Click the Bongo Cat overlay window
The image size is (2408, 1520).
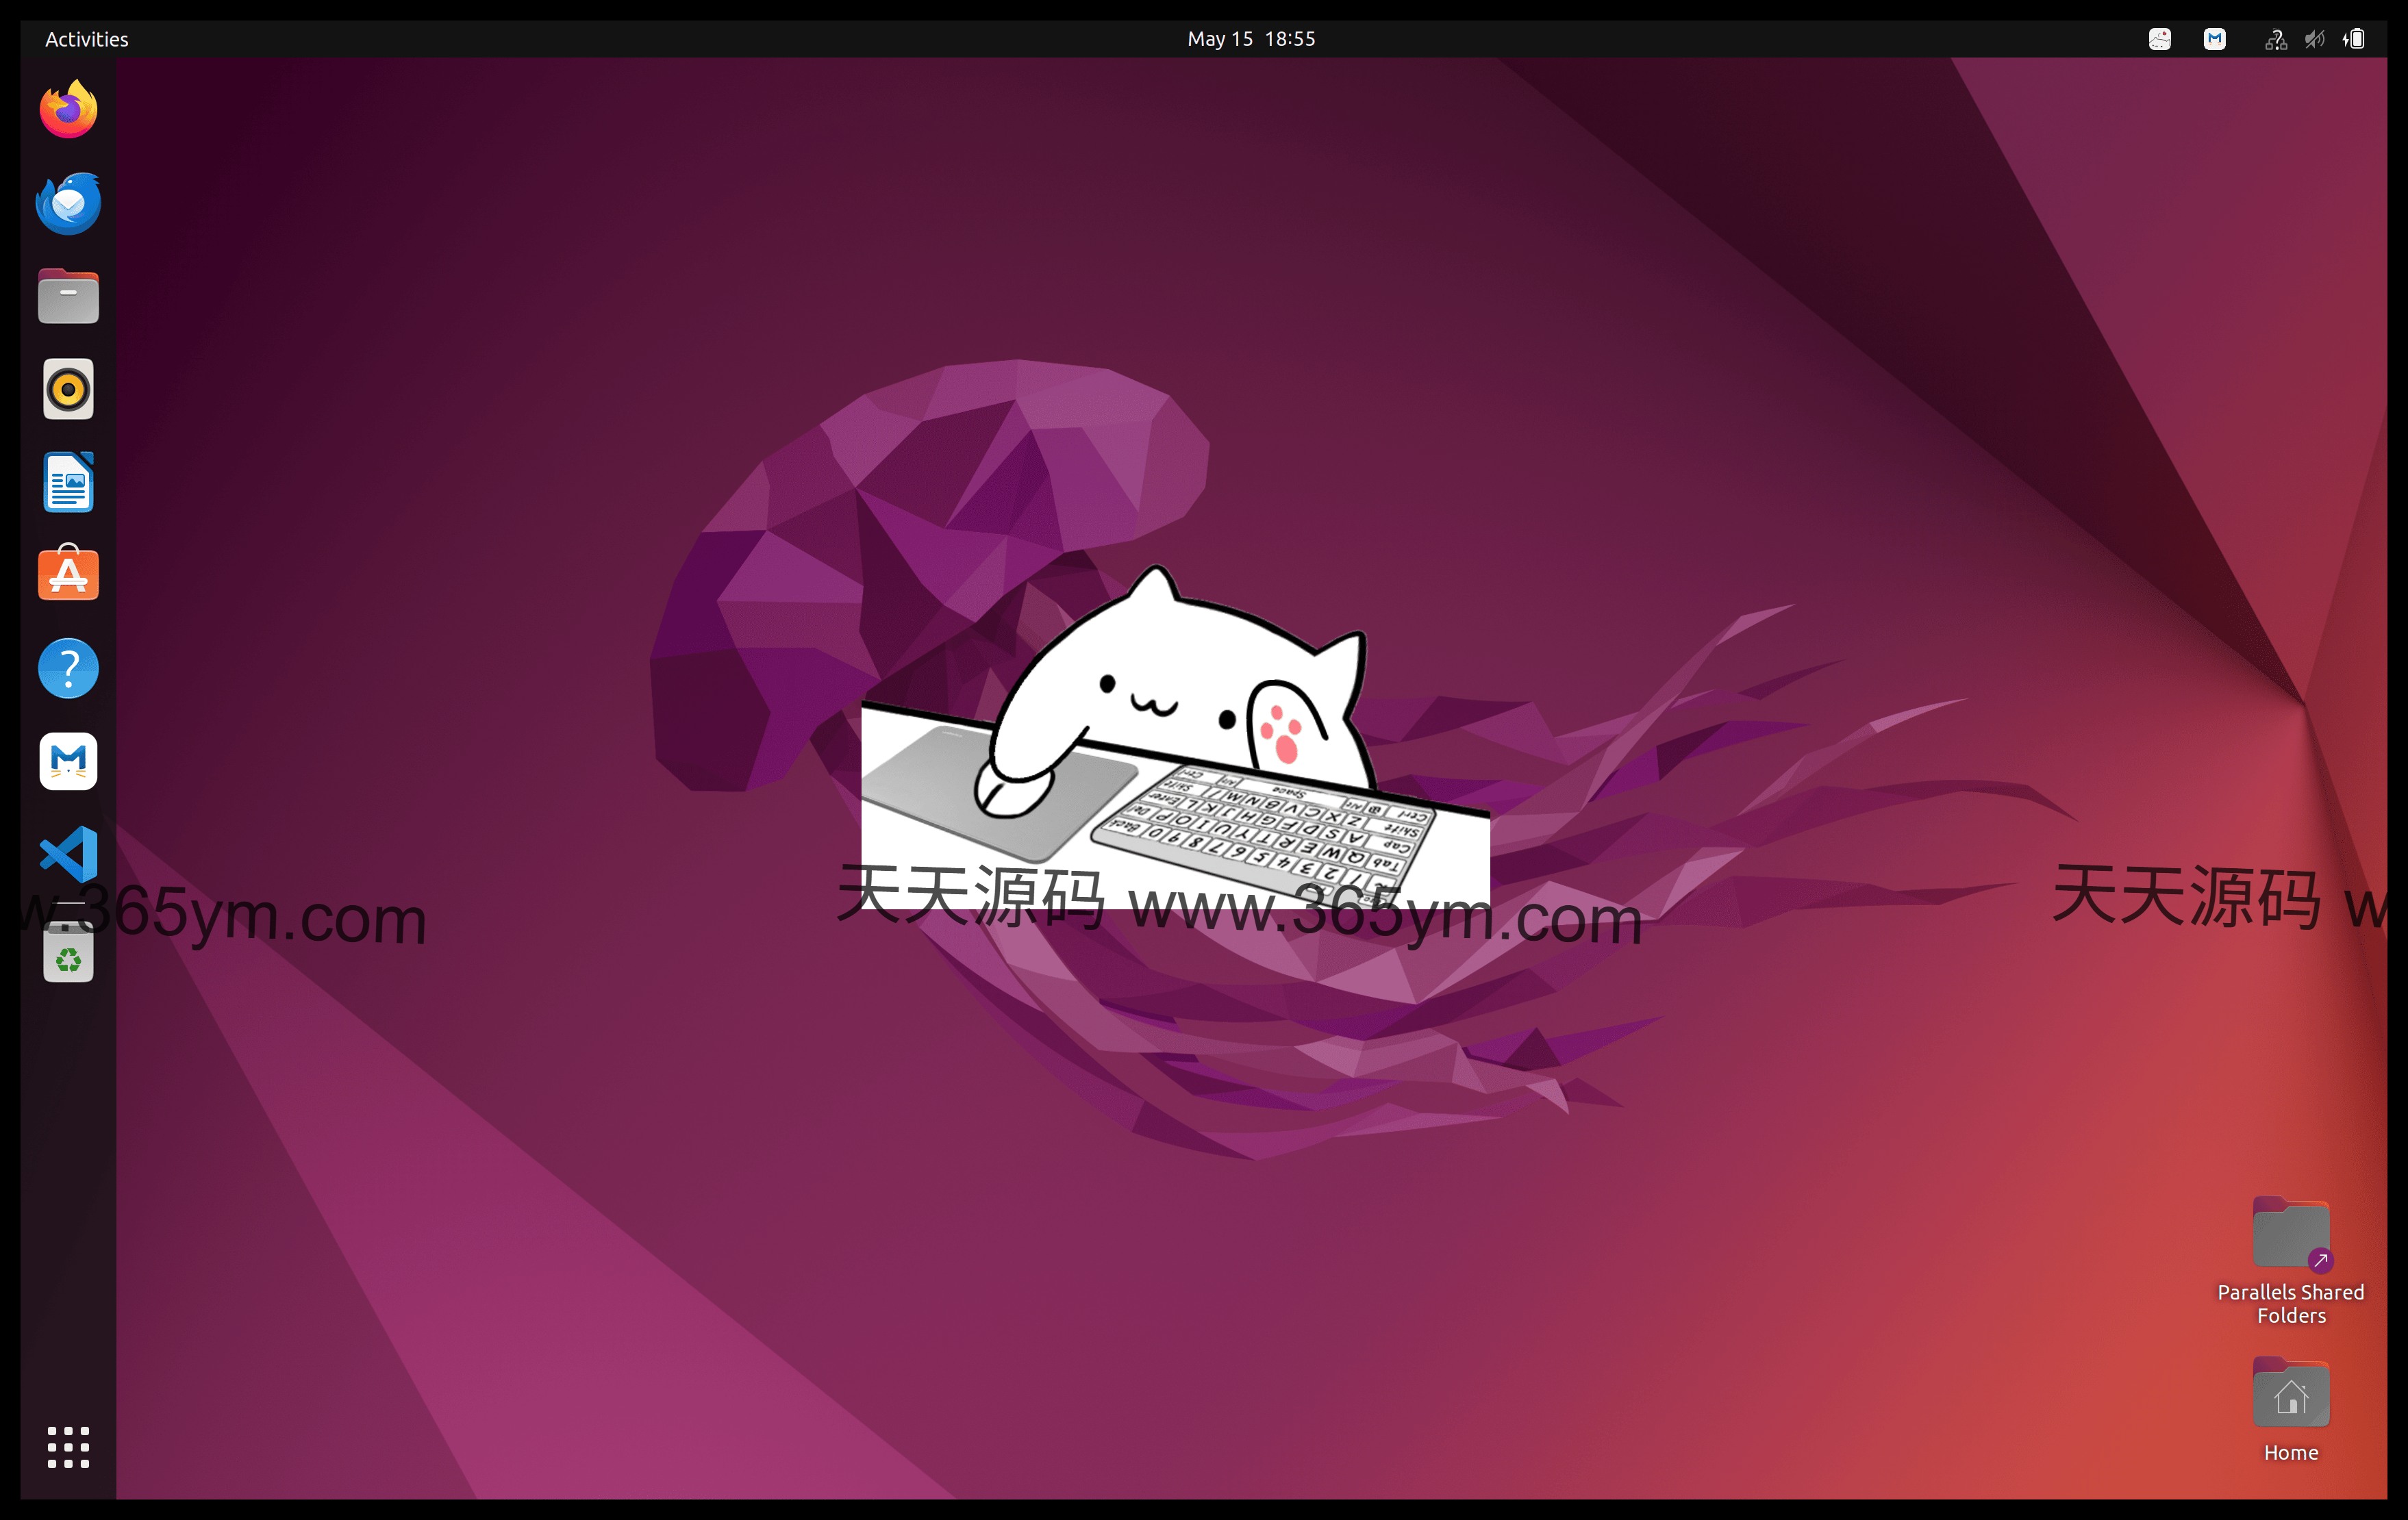[x=1175, y=737]
